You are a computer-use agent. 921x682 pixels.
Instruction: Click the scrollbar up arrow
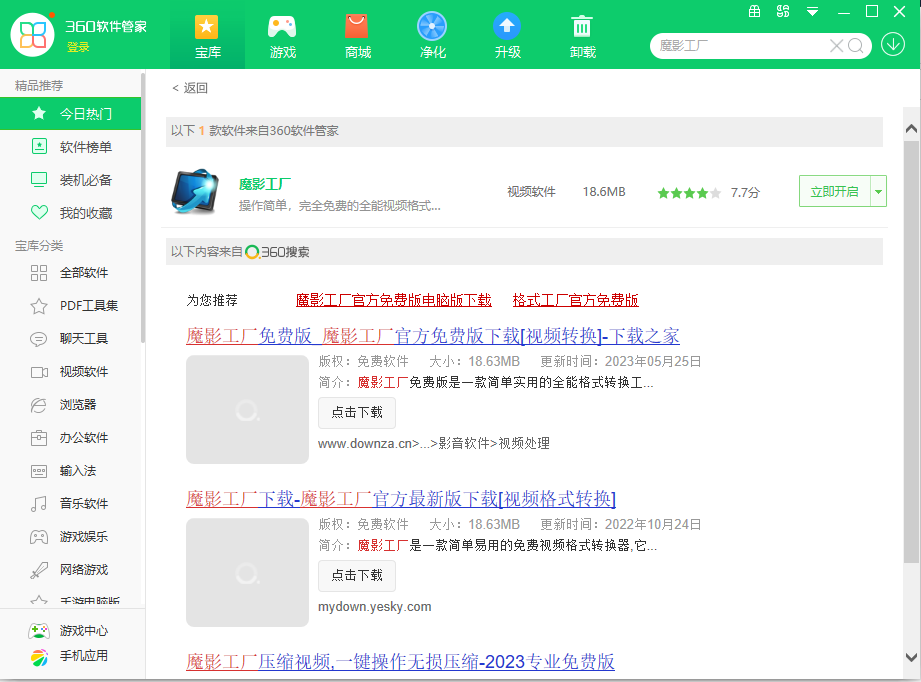point(911,129)
